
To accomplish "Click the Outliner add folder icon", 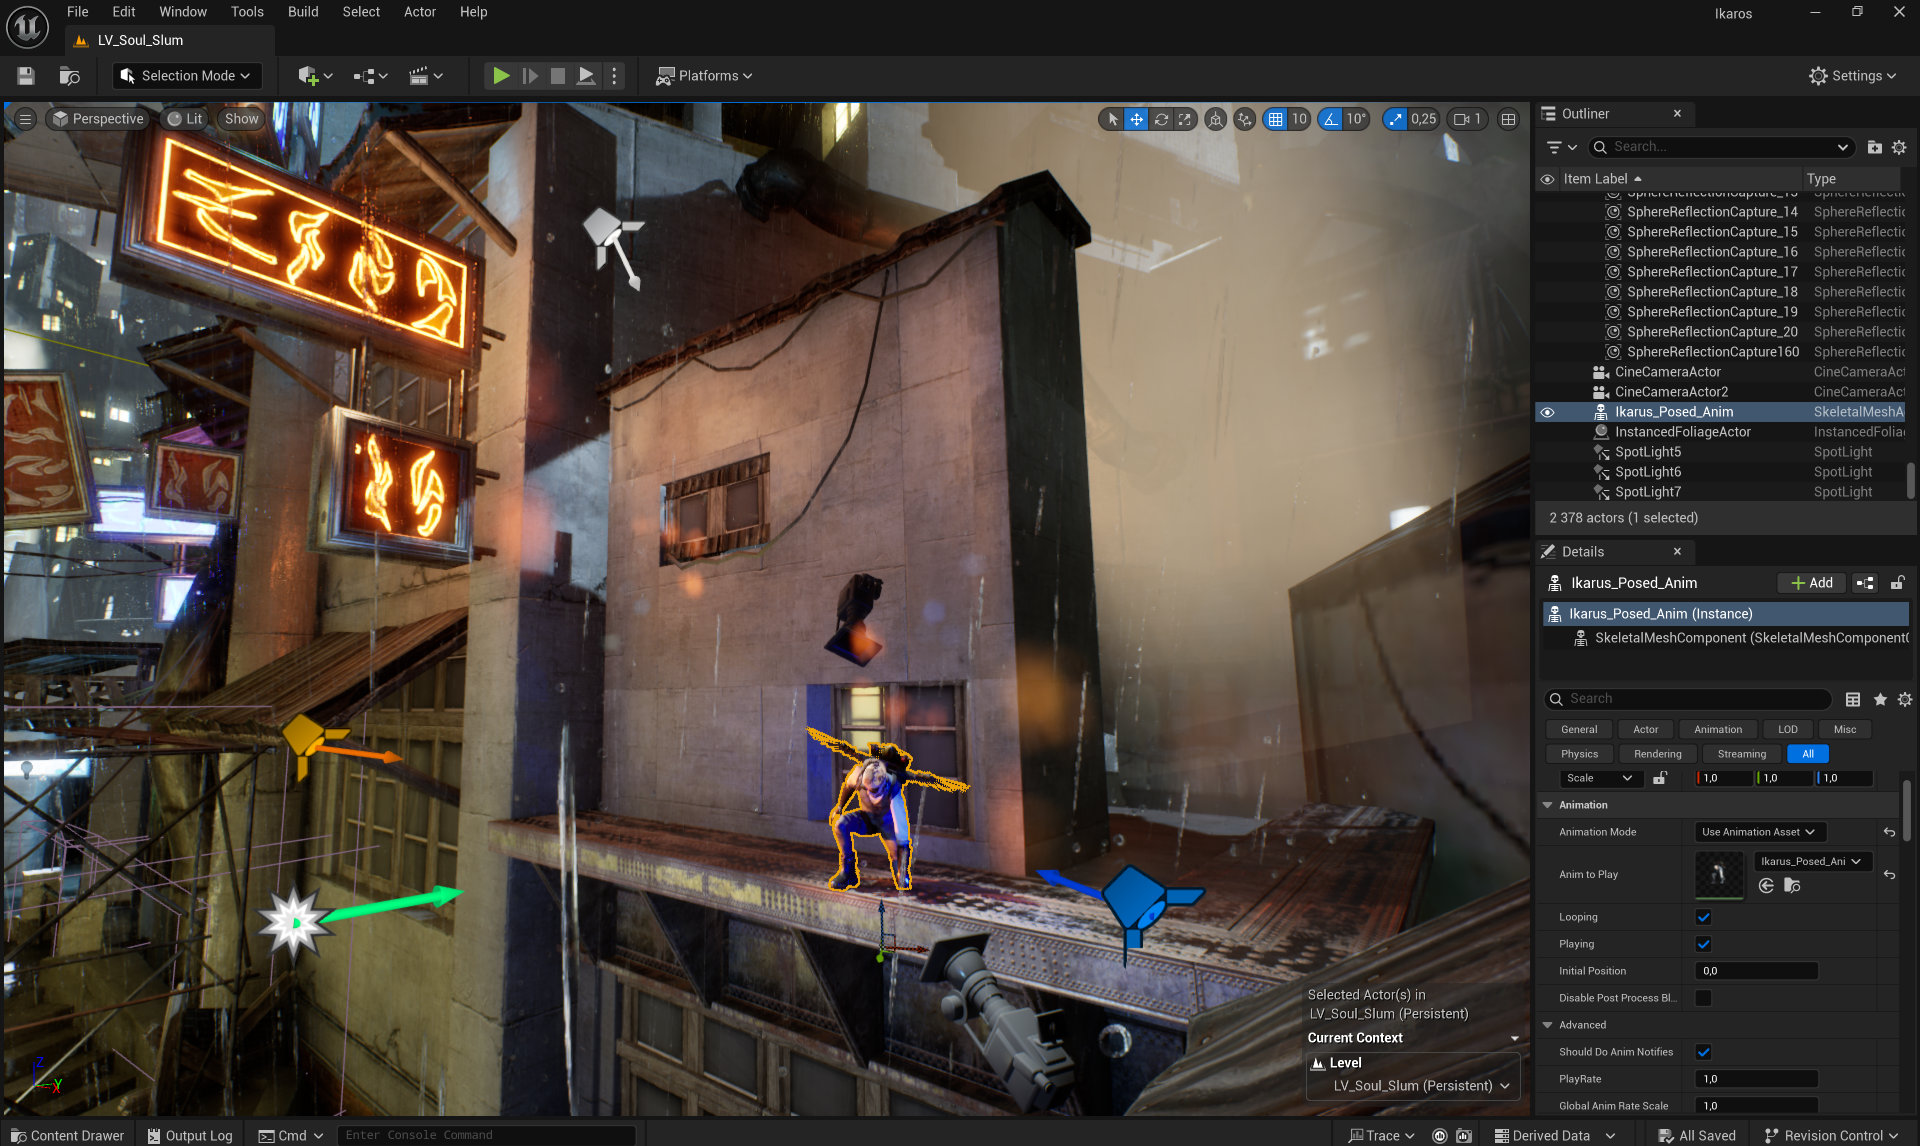I will coord(1875,147).
